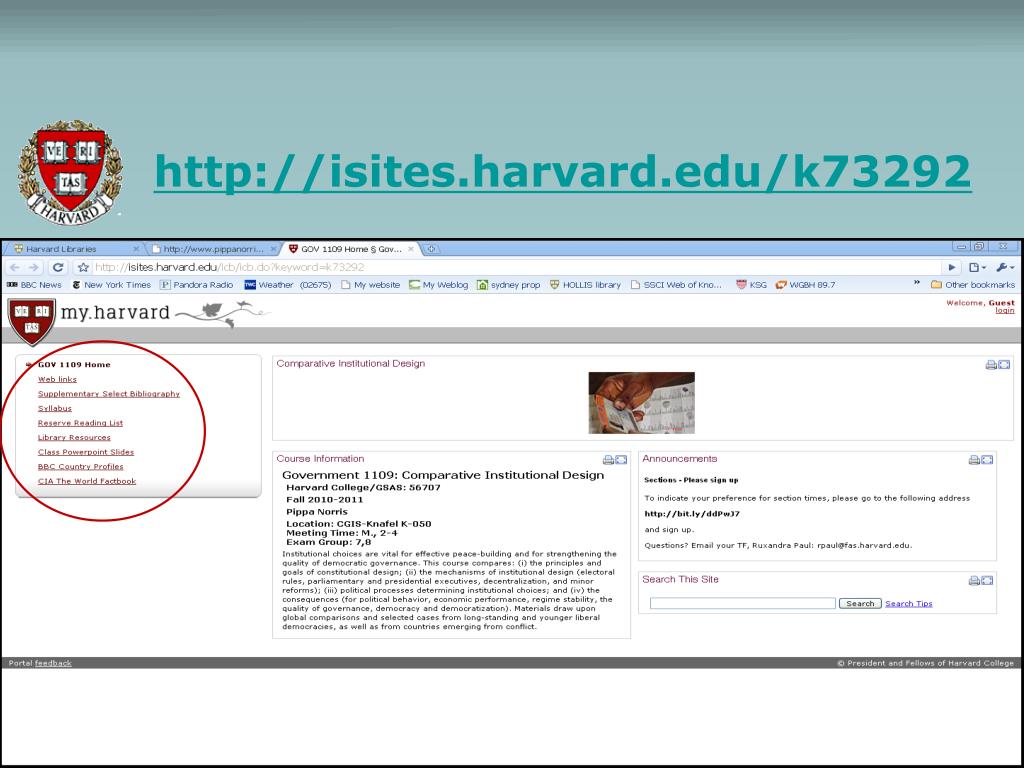1024x768 pixels.
Task: Click the Search This Site text field
Action: (x=743, y=603)
